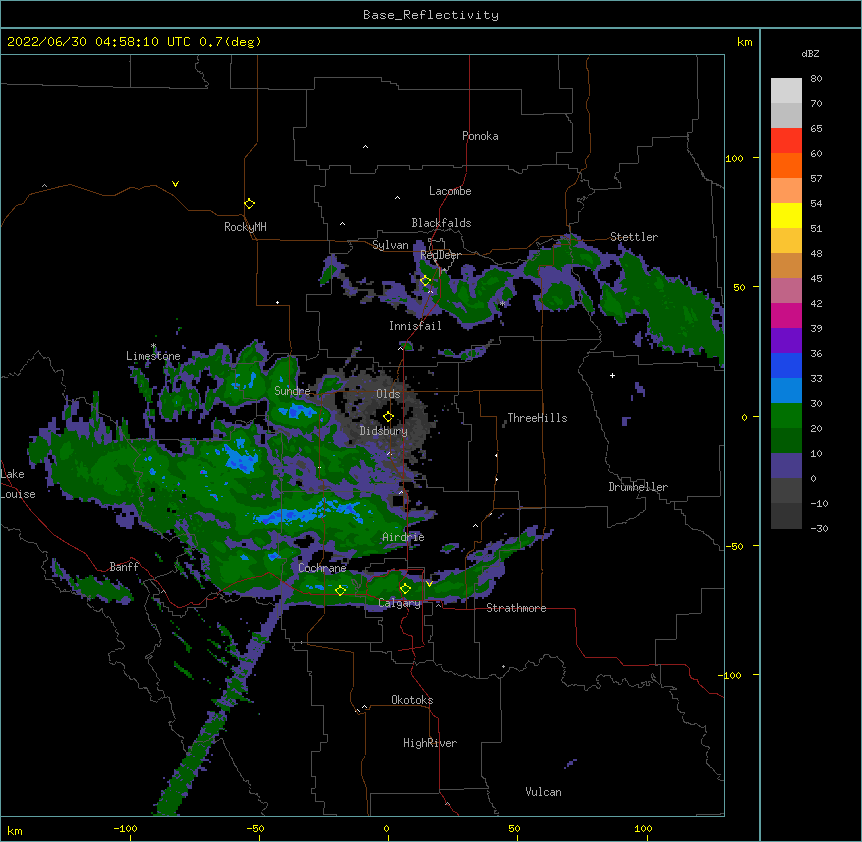
Task: Click the Stettler city label
Action: (634, 237)
